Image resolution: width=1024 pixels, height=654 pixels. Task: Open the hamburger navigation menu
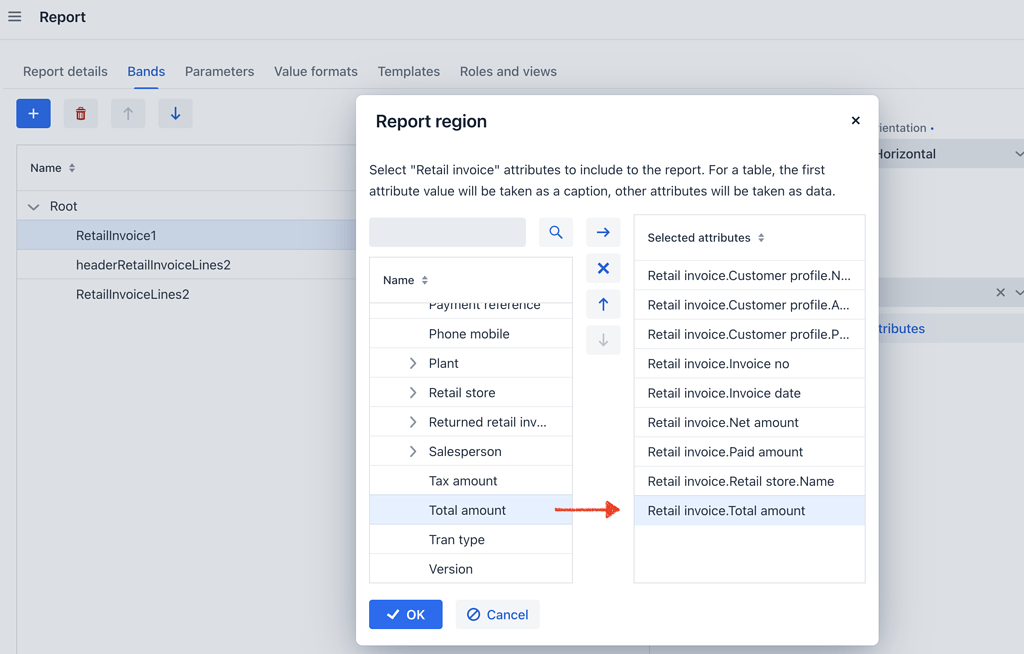14,17
